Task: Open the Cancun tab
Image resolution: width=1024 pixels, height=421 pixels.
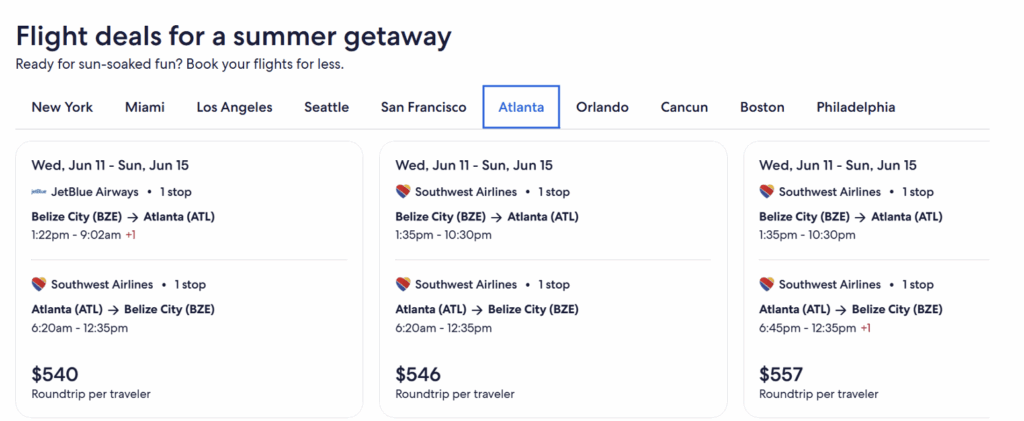Action: tap(684, 107)
